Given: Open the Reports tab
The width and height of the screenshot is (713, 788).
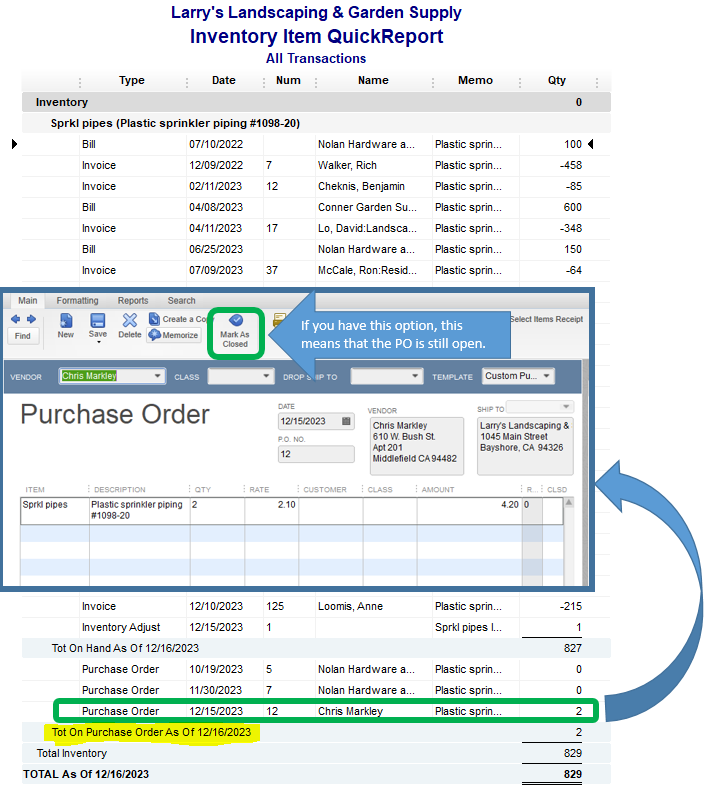Looking at the screenshot, I should point(133,300).
